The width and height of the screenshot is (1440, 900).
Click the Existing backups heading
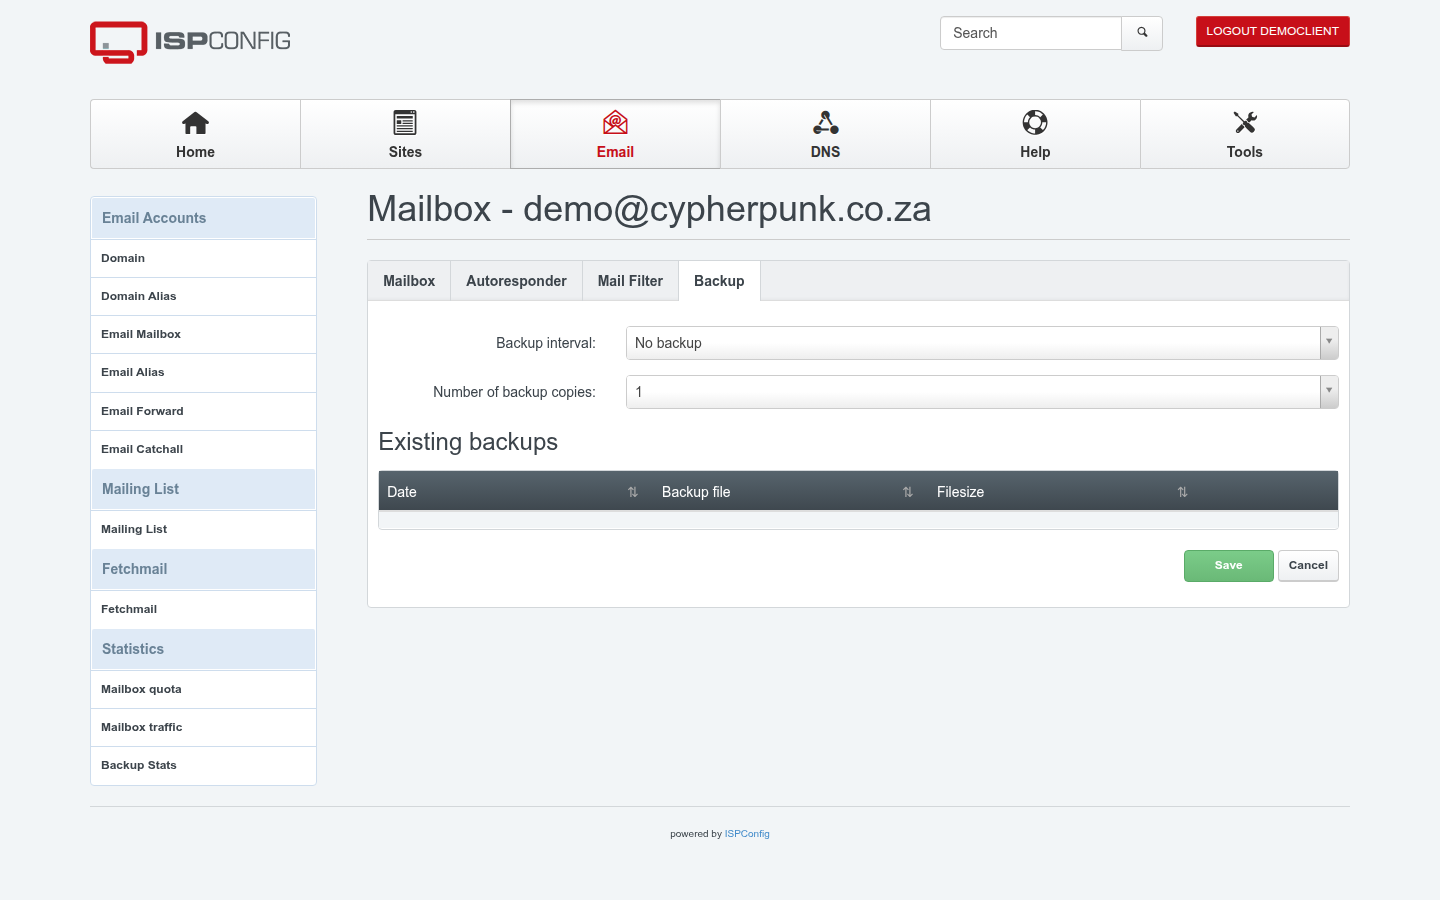point(468,442)
